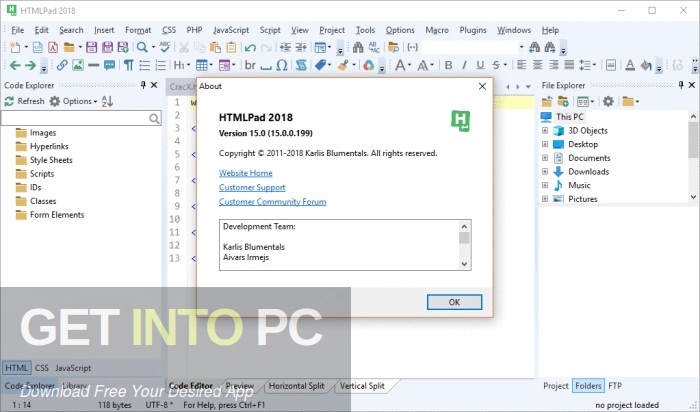Click the background fill bucket icon
Image resolution: width=700 pixels, height=412 pixels.
point(646,66)
